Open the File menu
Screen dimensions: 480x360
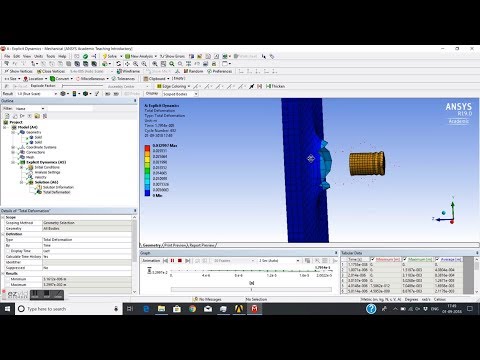7,56
